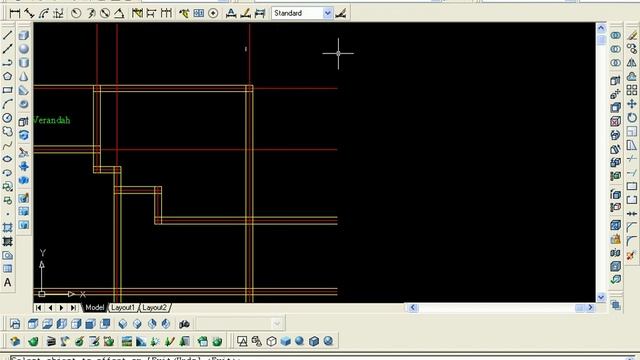Screen dimensions: 640x360
Task: Pick the Diameter dimension tool
Action: (105, 13)
